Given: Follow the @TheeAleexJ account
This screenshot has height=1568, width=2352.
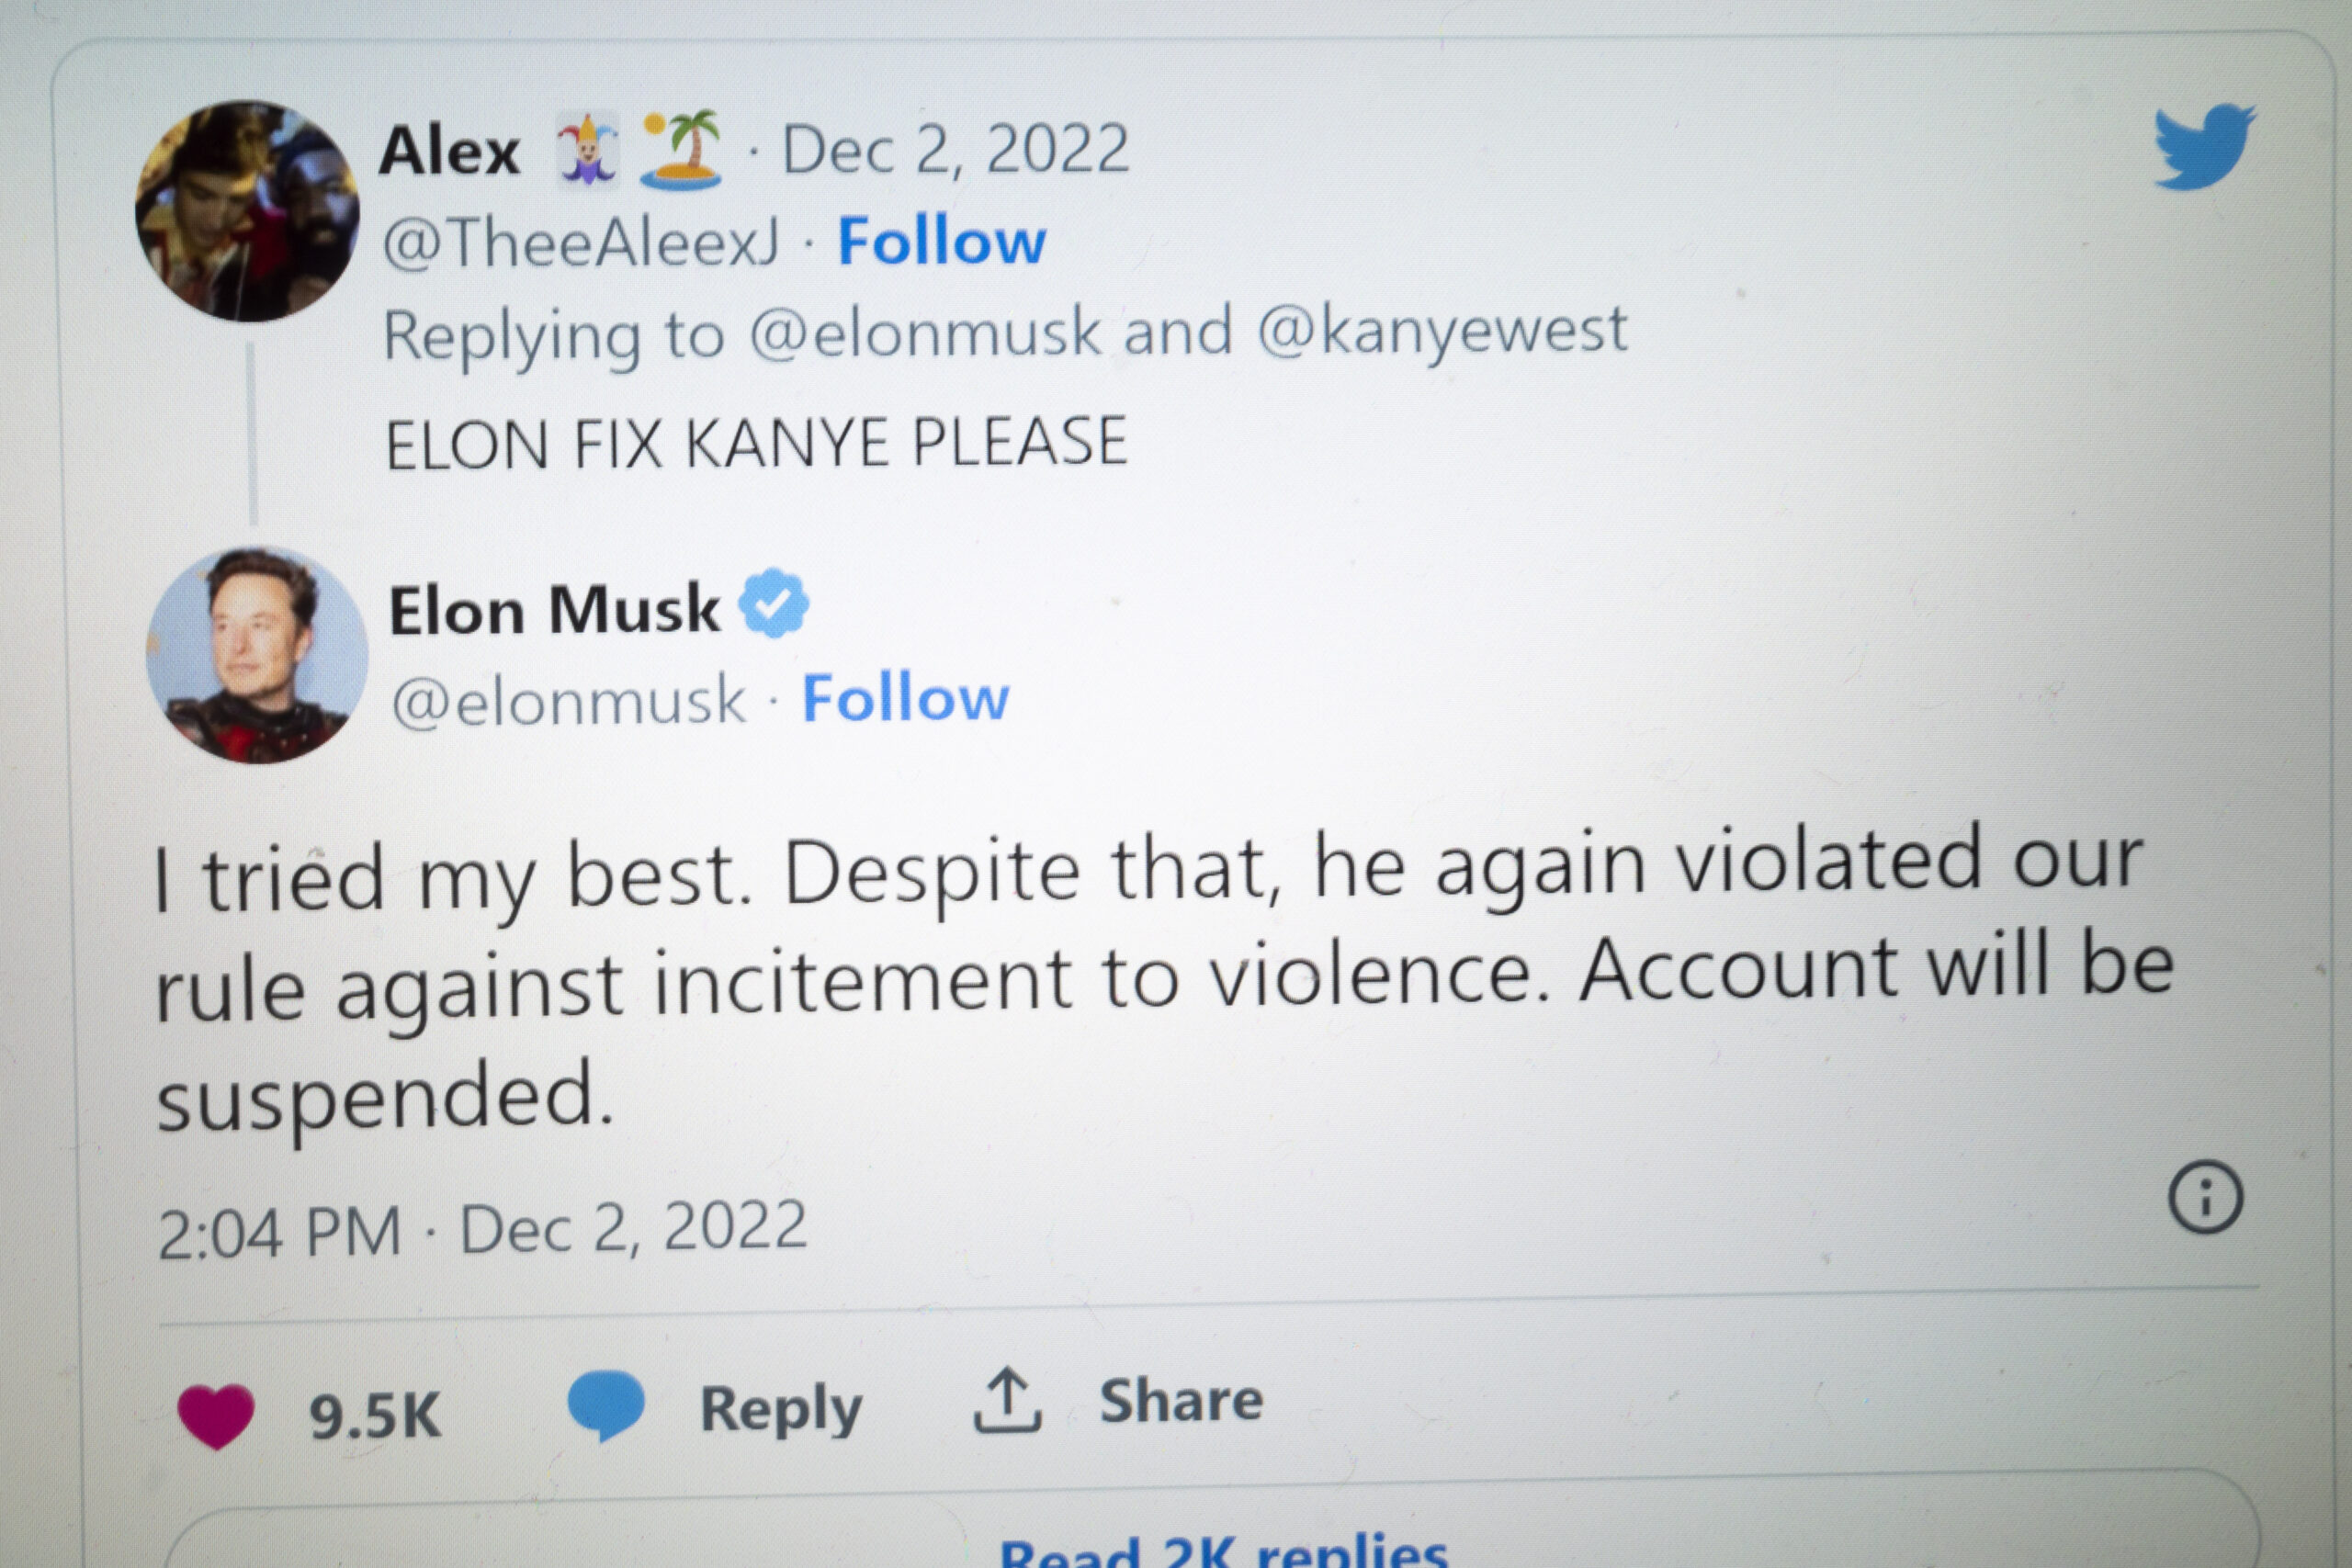Looking at the screenshot, I should click(941, 242).
